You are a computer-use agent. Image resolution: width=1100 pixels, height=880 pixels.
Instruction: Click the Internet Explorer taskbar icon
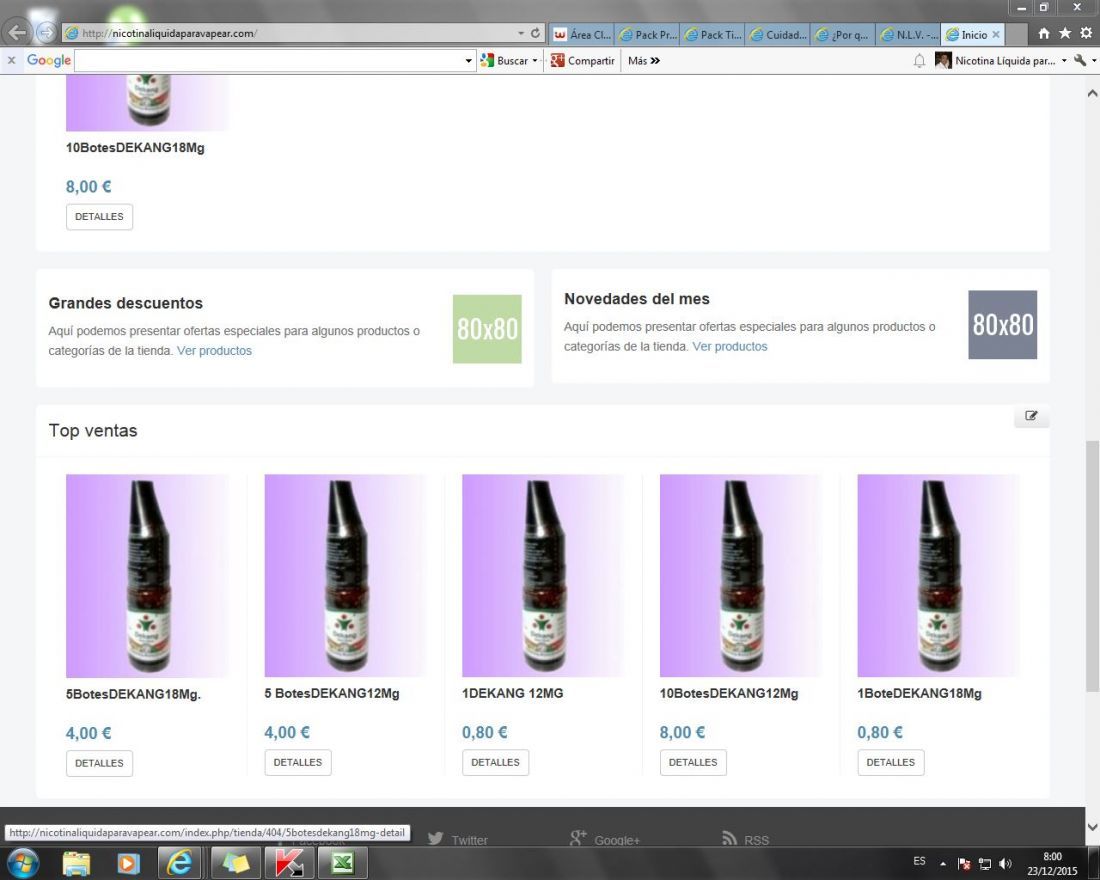[x=180, y=863]
